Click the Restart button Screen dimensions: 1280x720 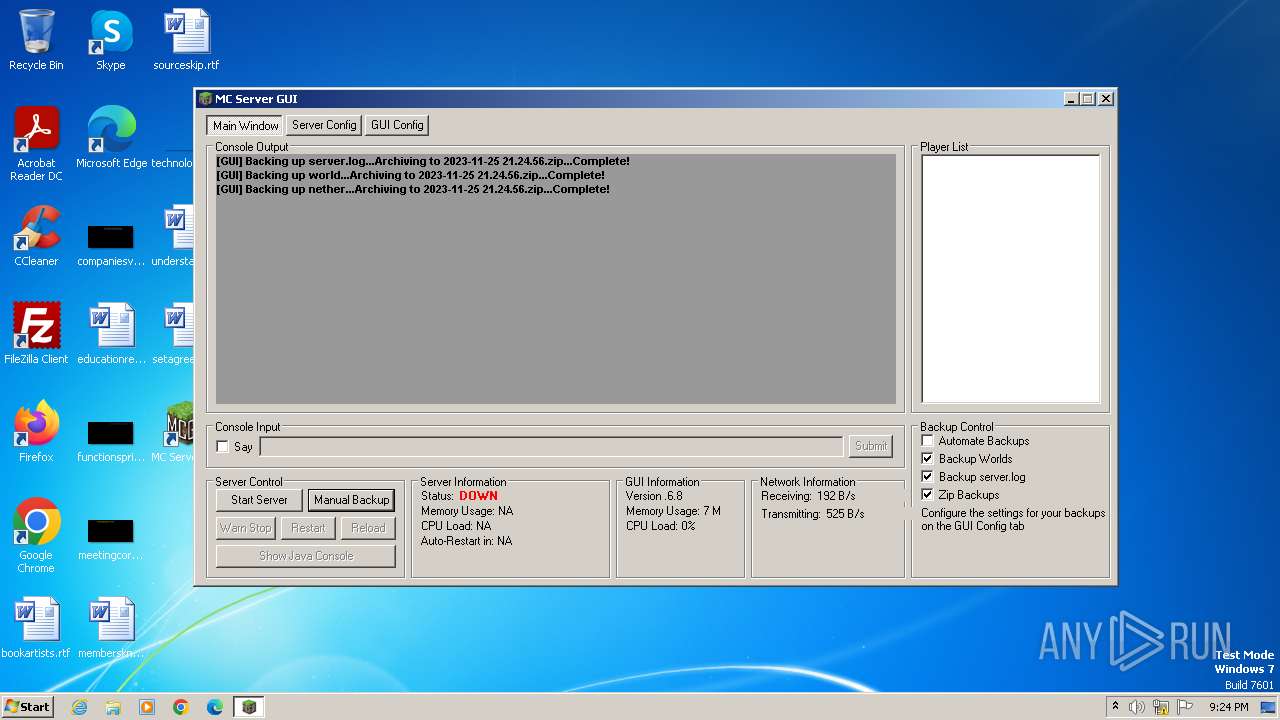pos(308,528)
